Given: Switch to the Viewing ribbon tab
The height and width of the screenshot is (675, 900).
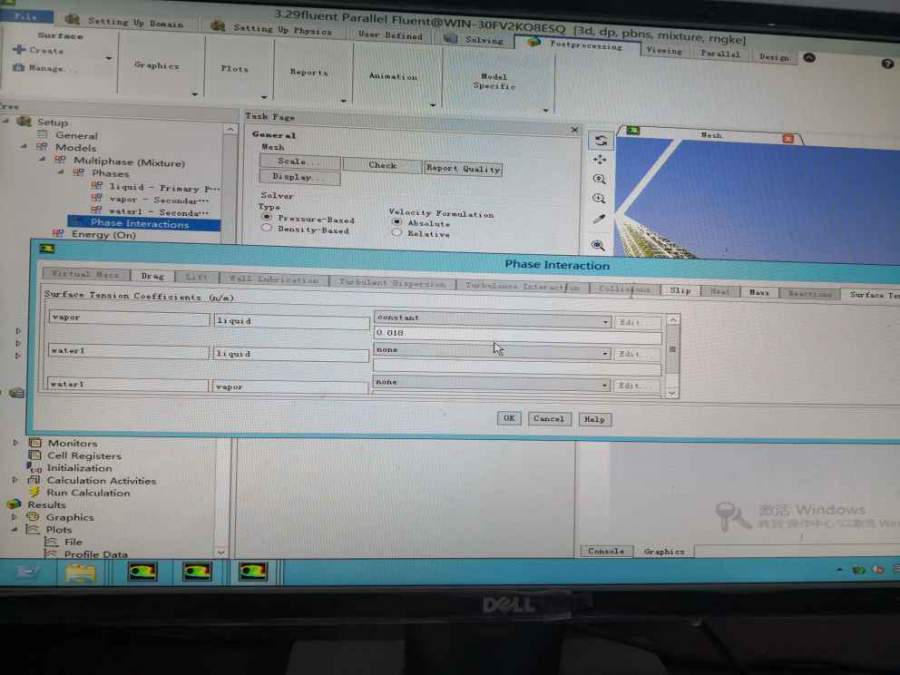Looking at the screenshot, I should click(x=664, y=51).
